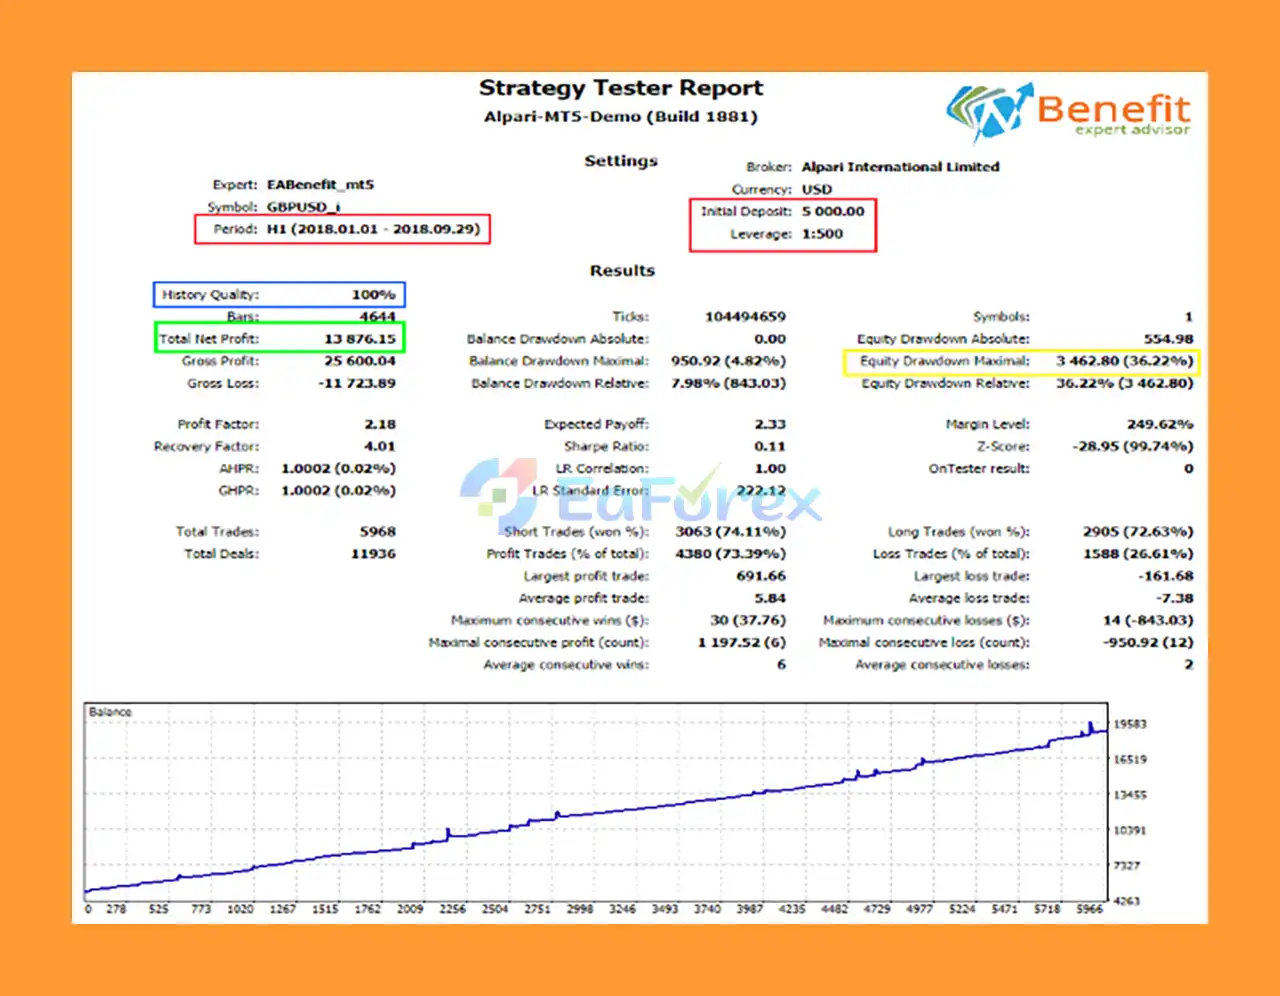Click the Sharpe Ratio 0.11 value
The height and width of the screenshot is (996, 1280).
[770, 446]
